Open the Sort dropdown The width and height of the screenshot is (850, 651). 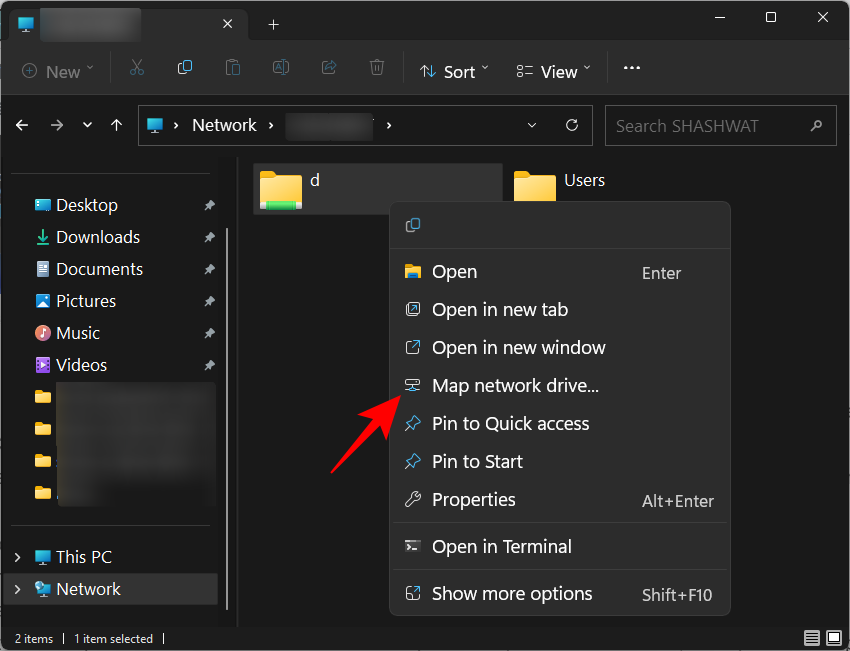pos(454,71)
